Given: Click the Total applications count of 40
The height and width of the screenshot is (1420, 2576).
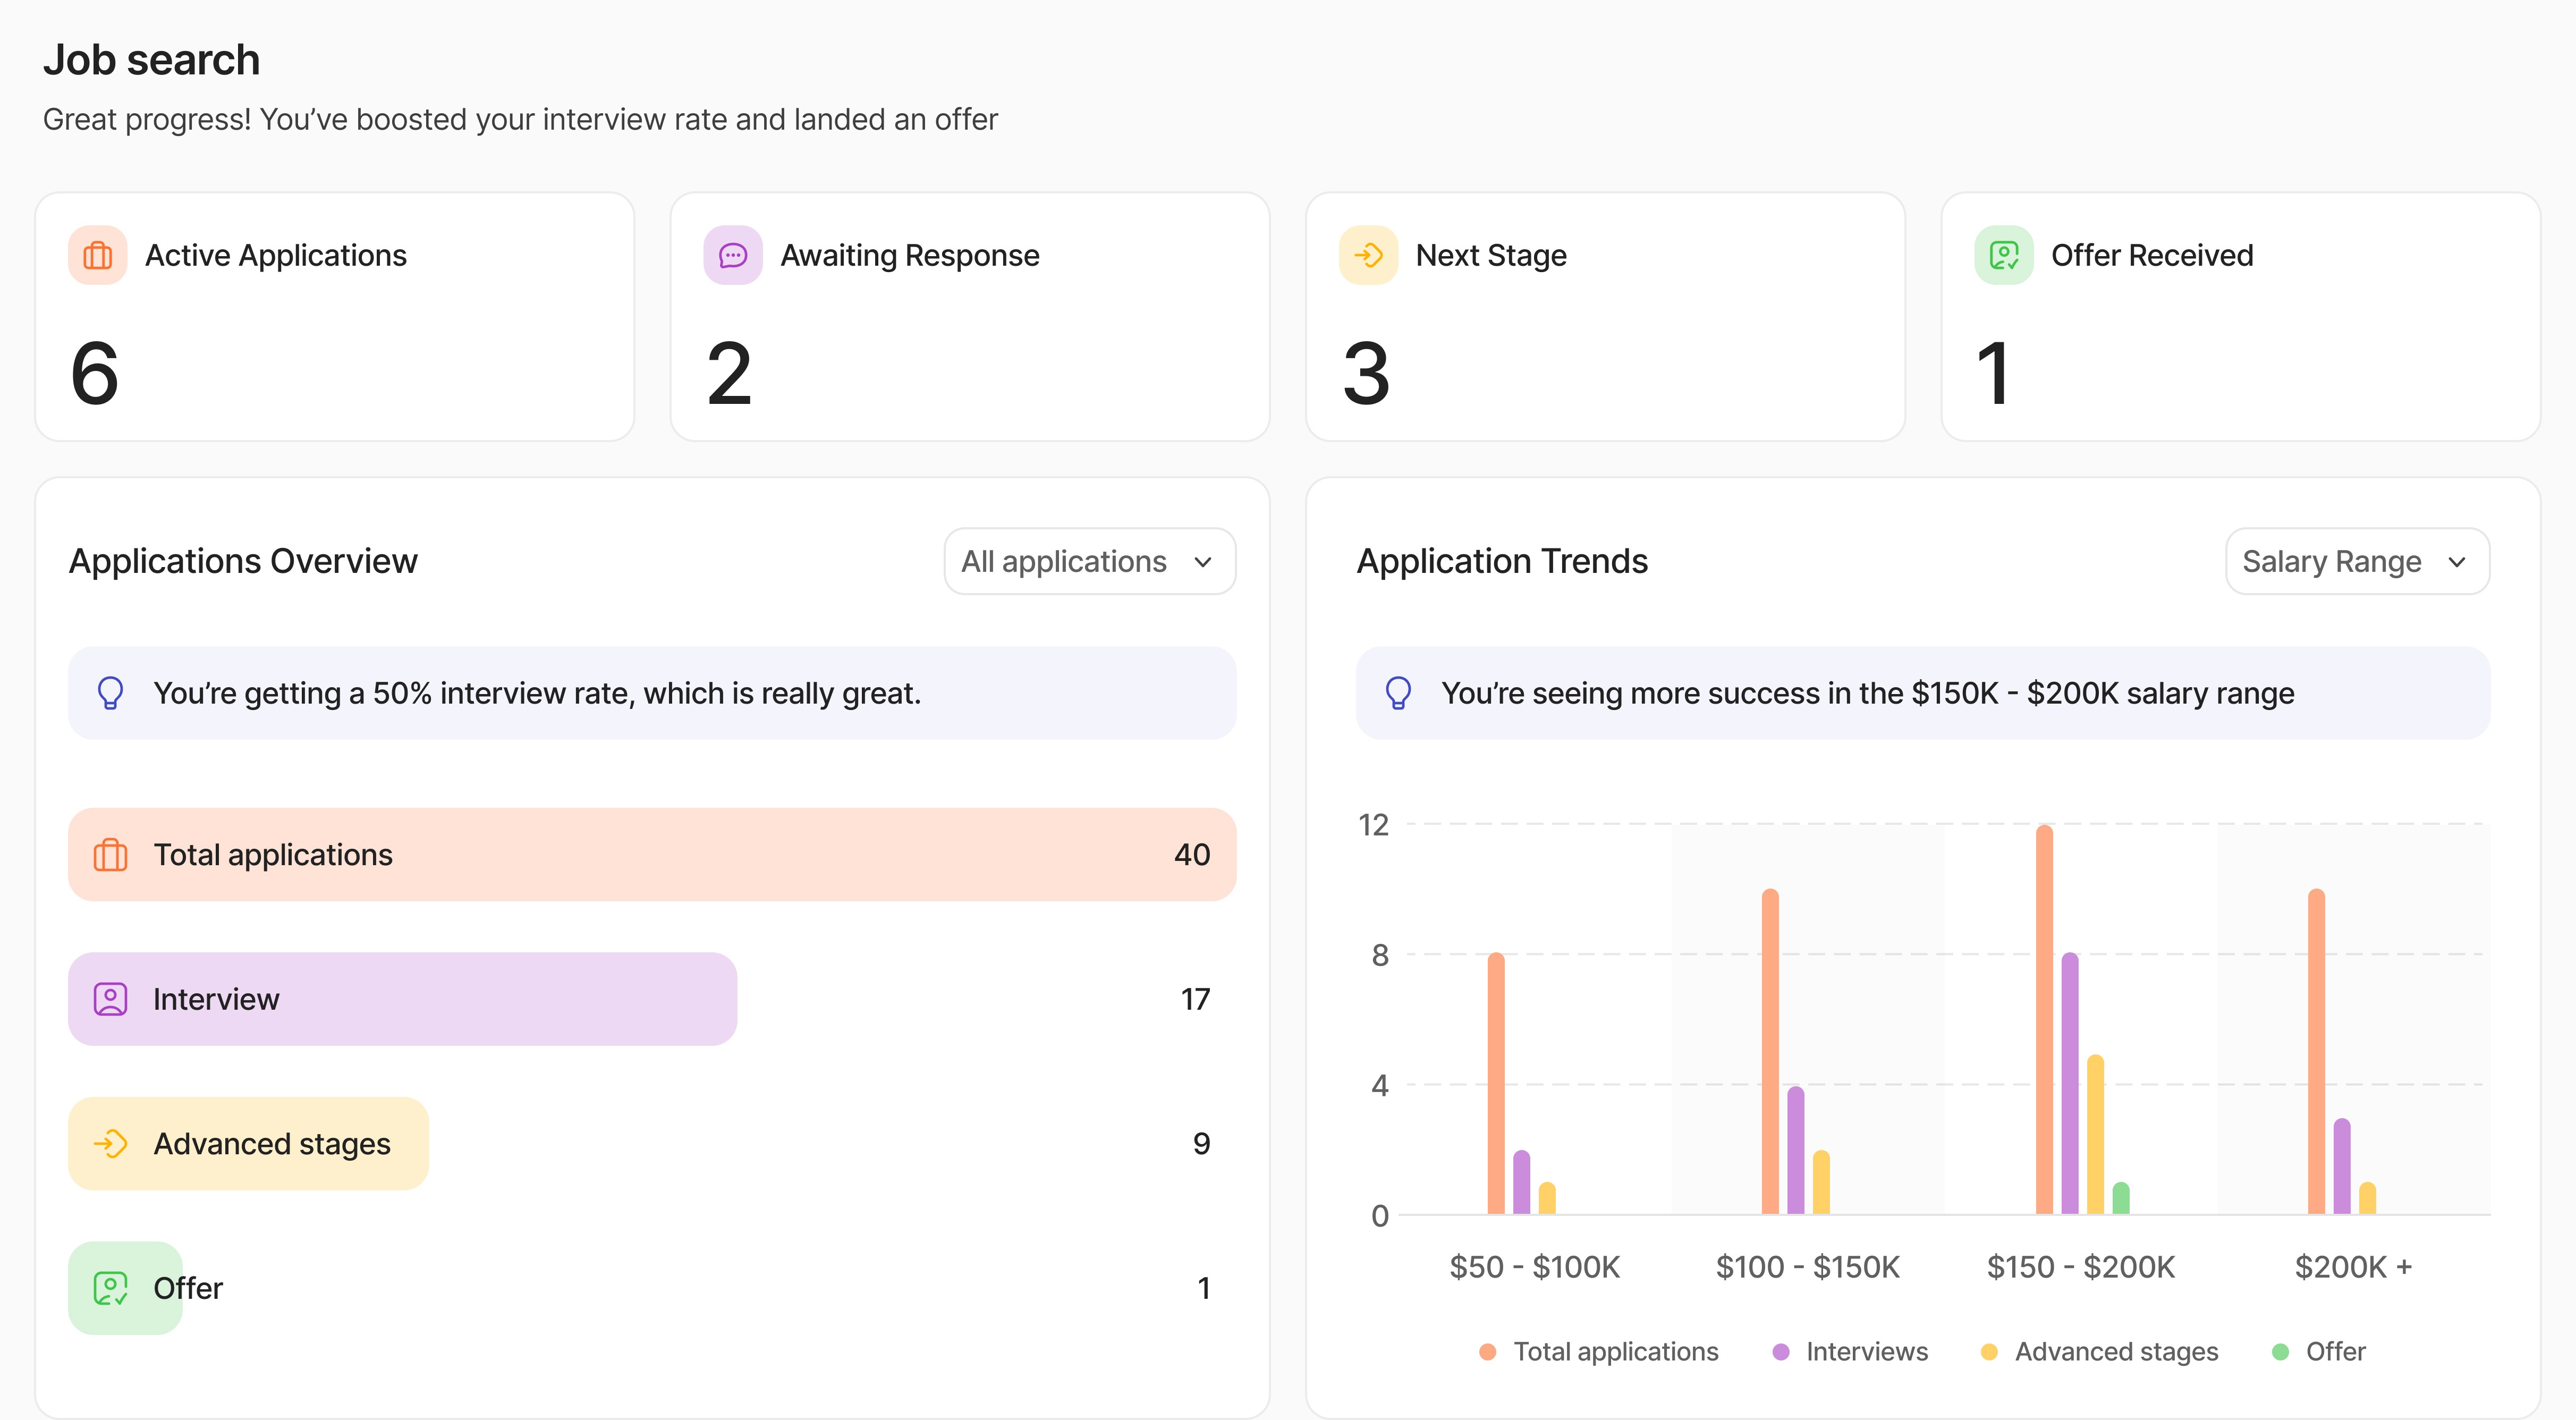Looking at the screenshot, I should (x=1191, y=855).
